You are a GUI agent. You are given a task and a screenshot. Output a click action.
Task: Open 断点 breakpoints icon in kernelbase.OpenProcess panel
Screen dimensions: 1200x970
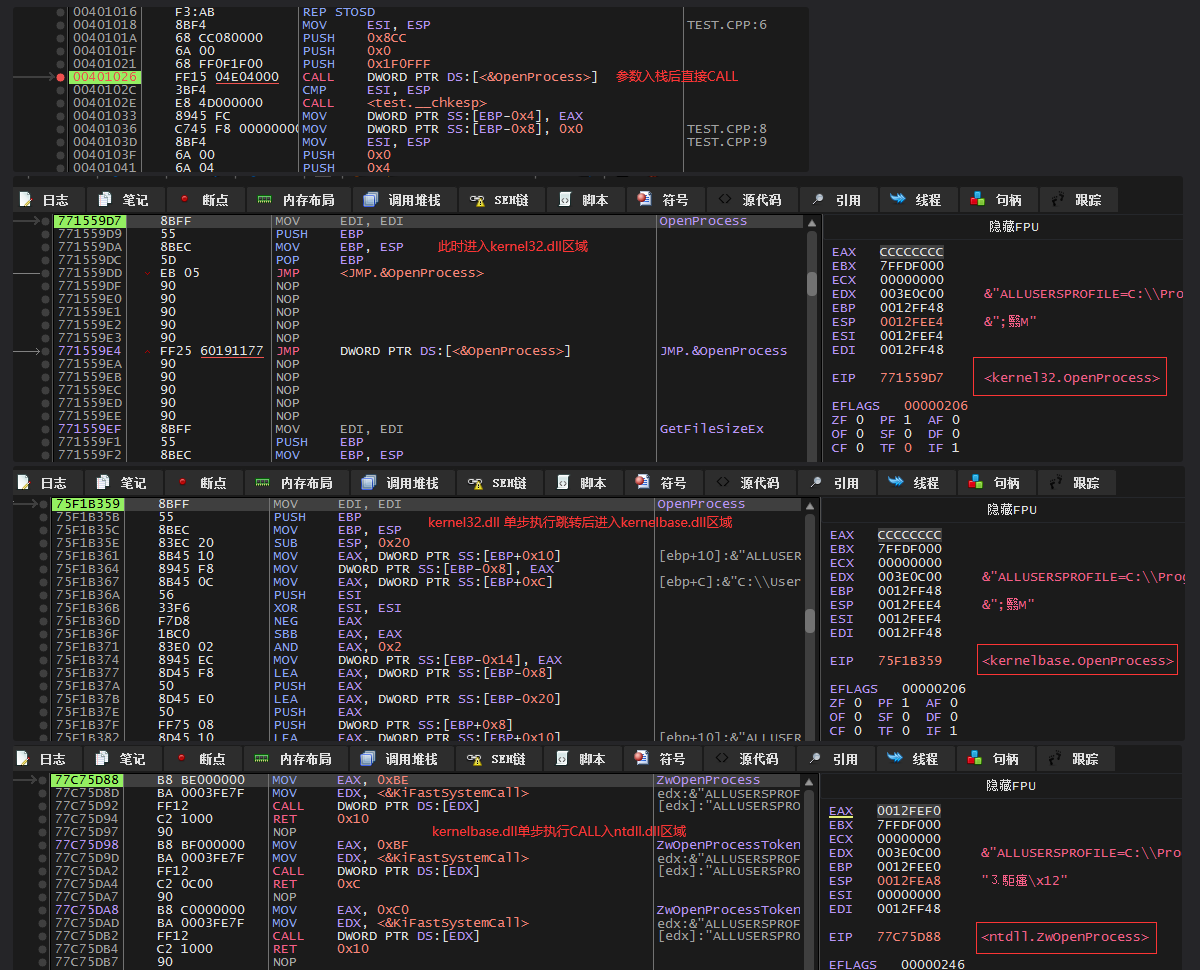point(181,482)
